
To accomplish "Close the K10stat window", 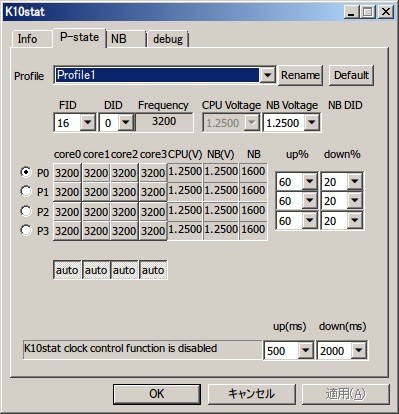I will (x=386, y=12).
